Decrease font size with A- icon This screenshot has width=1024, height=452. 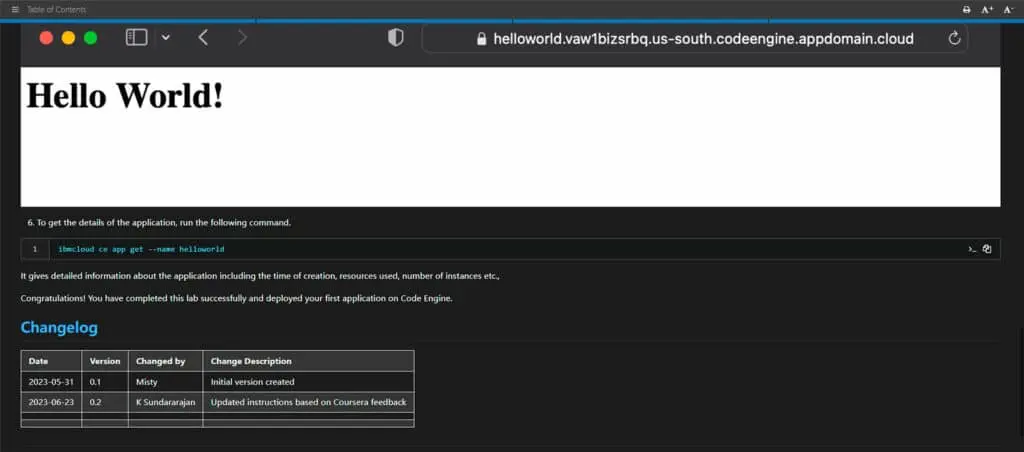tap(1008, 10)
